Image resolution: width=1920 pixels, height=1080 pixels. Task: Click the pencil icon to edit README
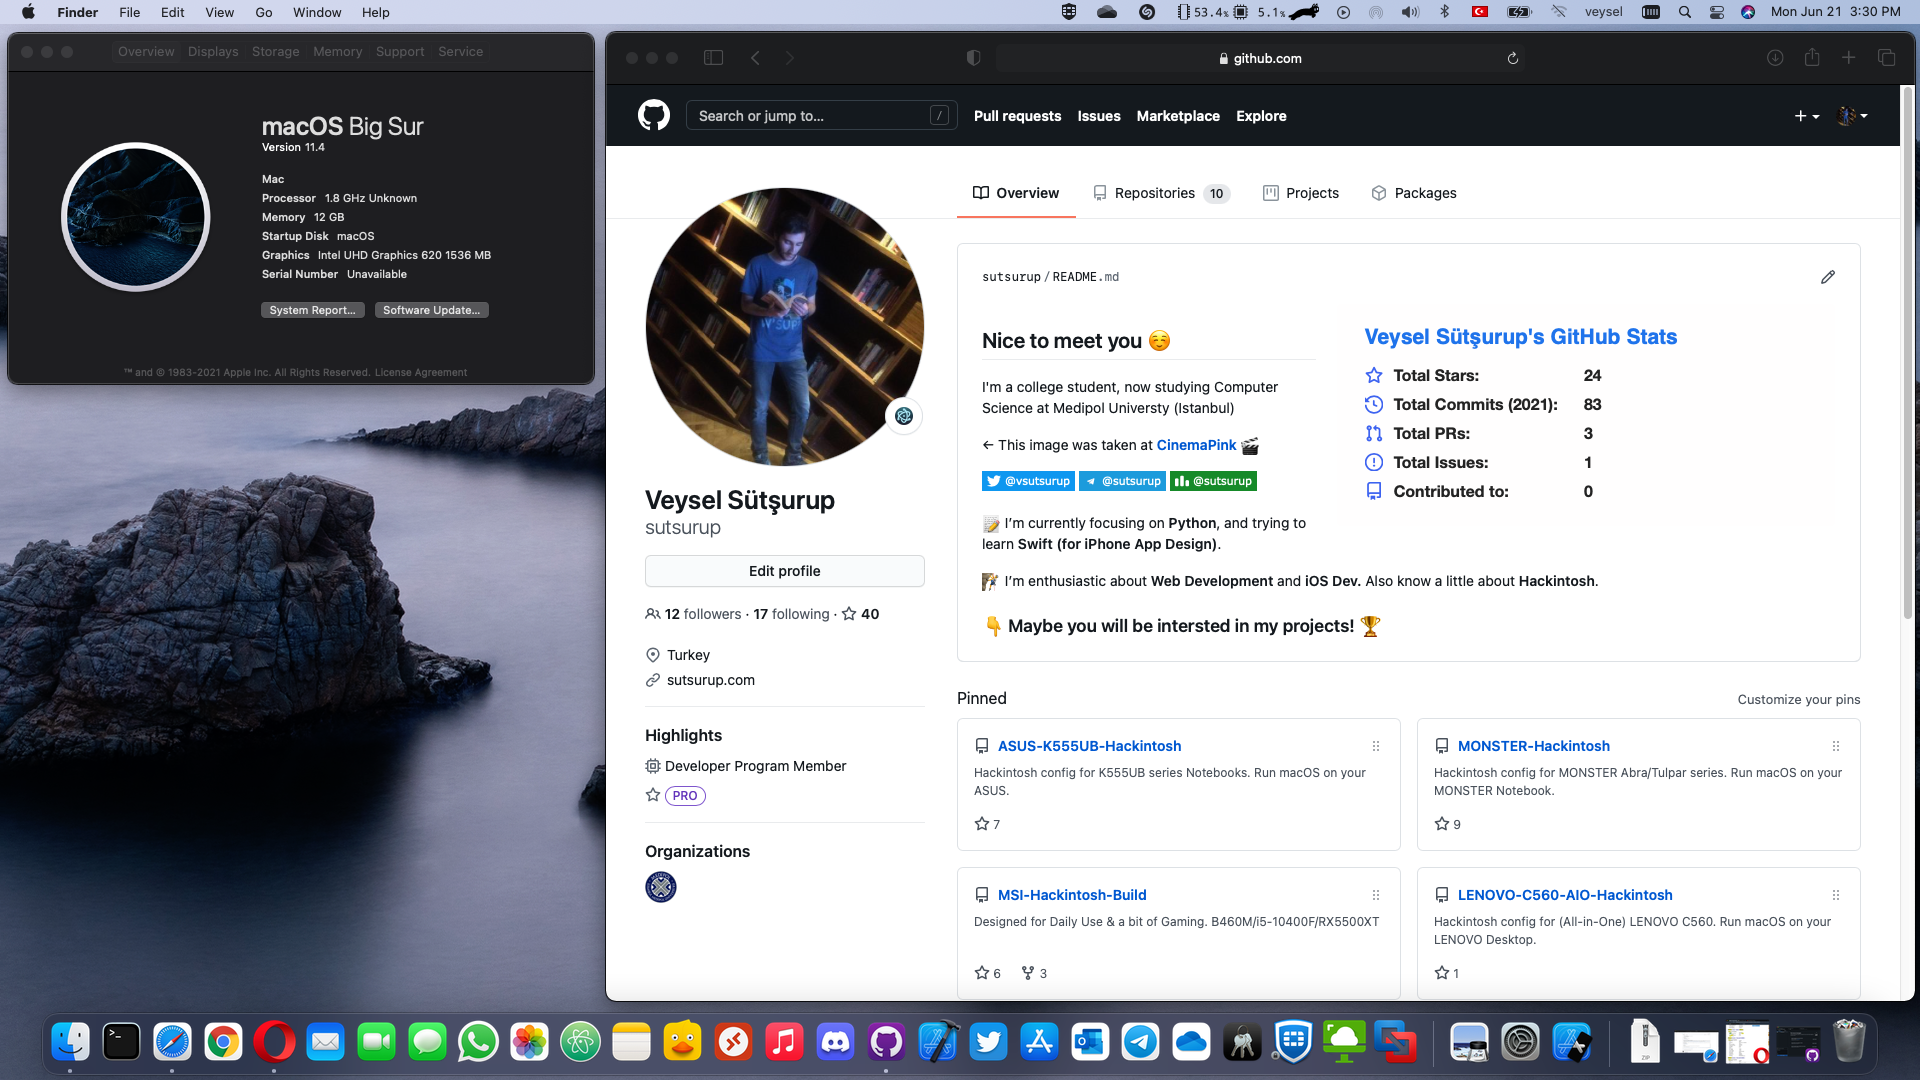[x=1827, y=277]
